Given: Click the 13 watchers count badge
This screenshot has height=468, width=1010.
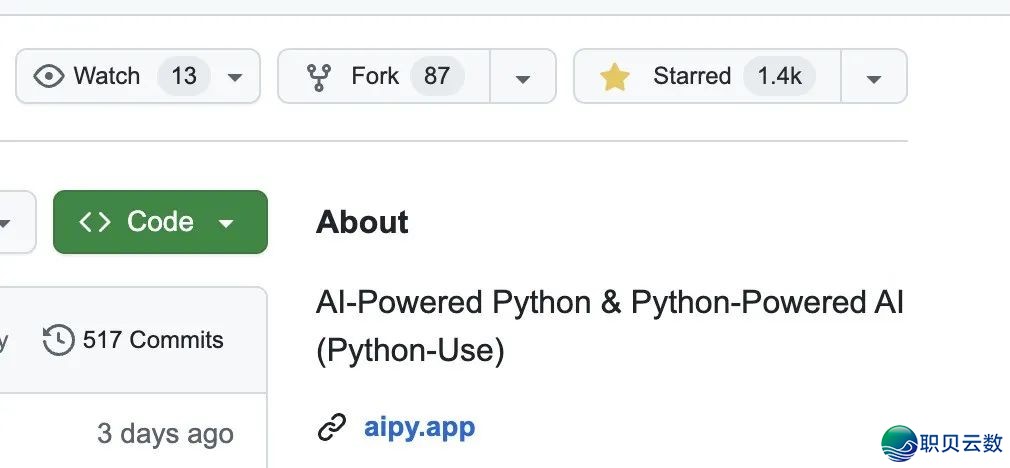Looking at the screenshot, I should [184, 76].
